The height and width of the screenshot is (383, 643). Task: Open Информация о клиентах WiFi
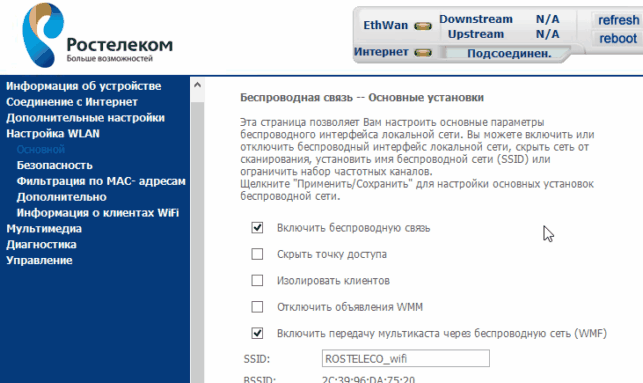coord(98,213)
